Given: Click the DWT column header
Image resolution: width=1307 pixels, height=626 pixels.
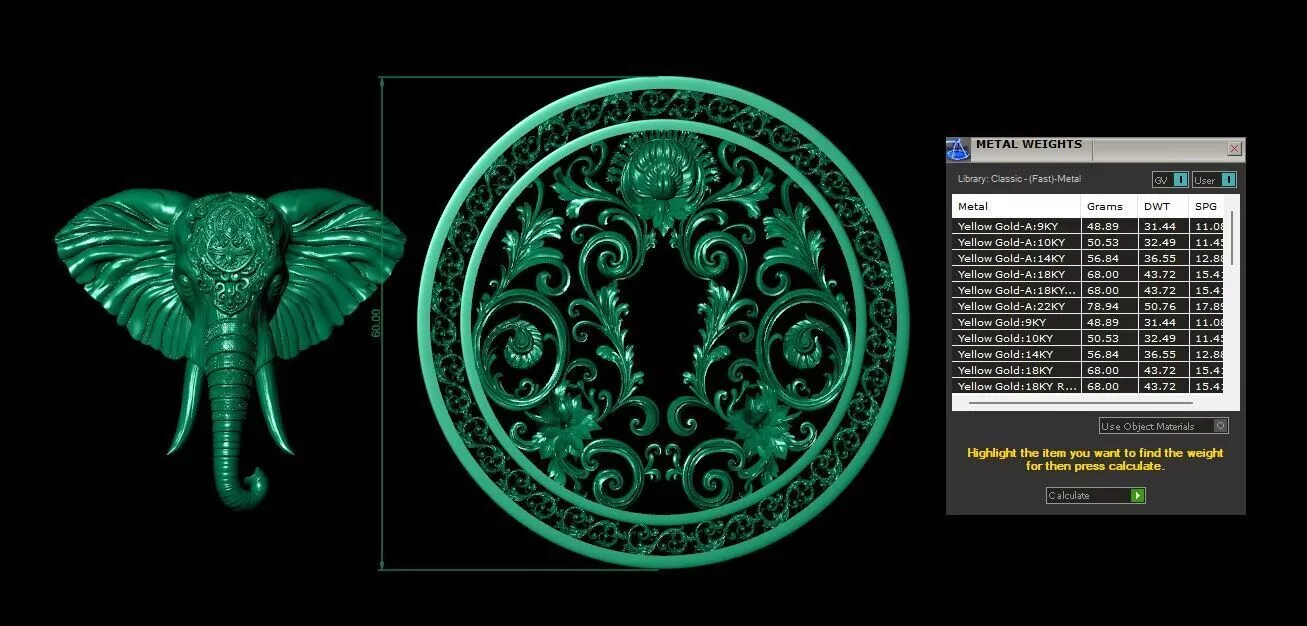Looking at the screenshot, I should [1163, 206].
